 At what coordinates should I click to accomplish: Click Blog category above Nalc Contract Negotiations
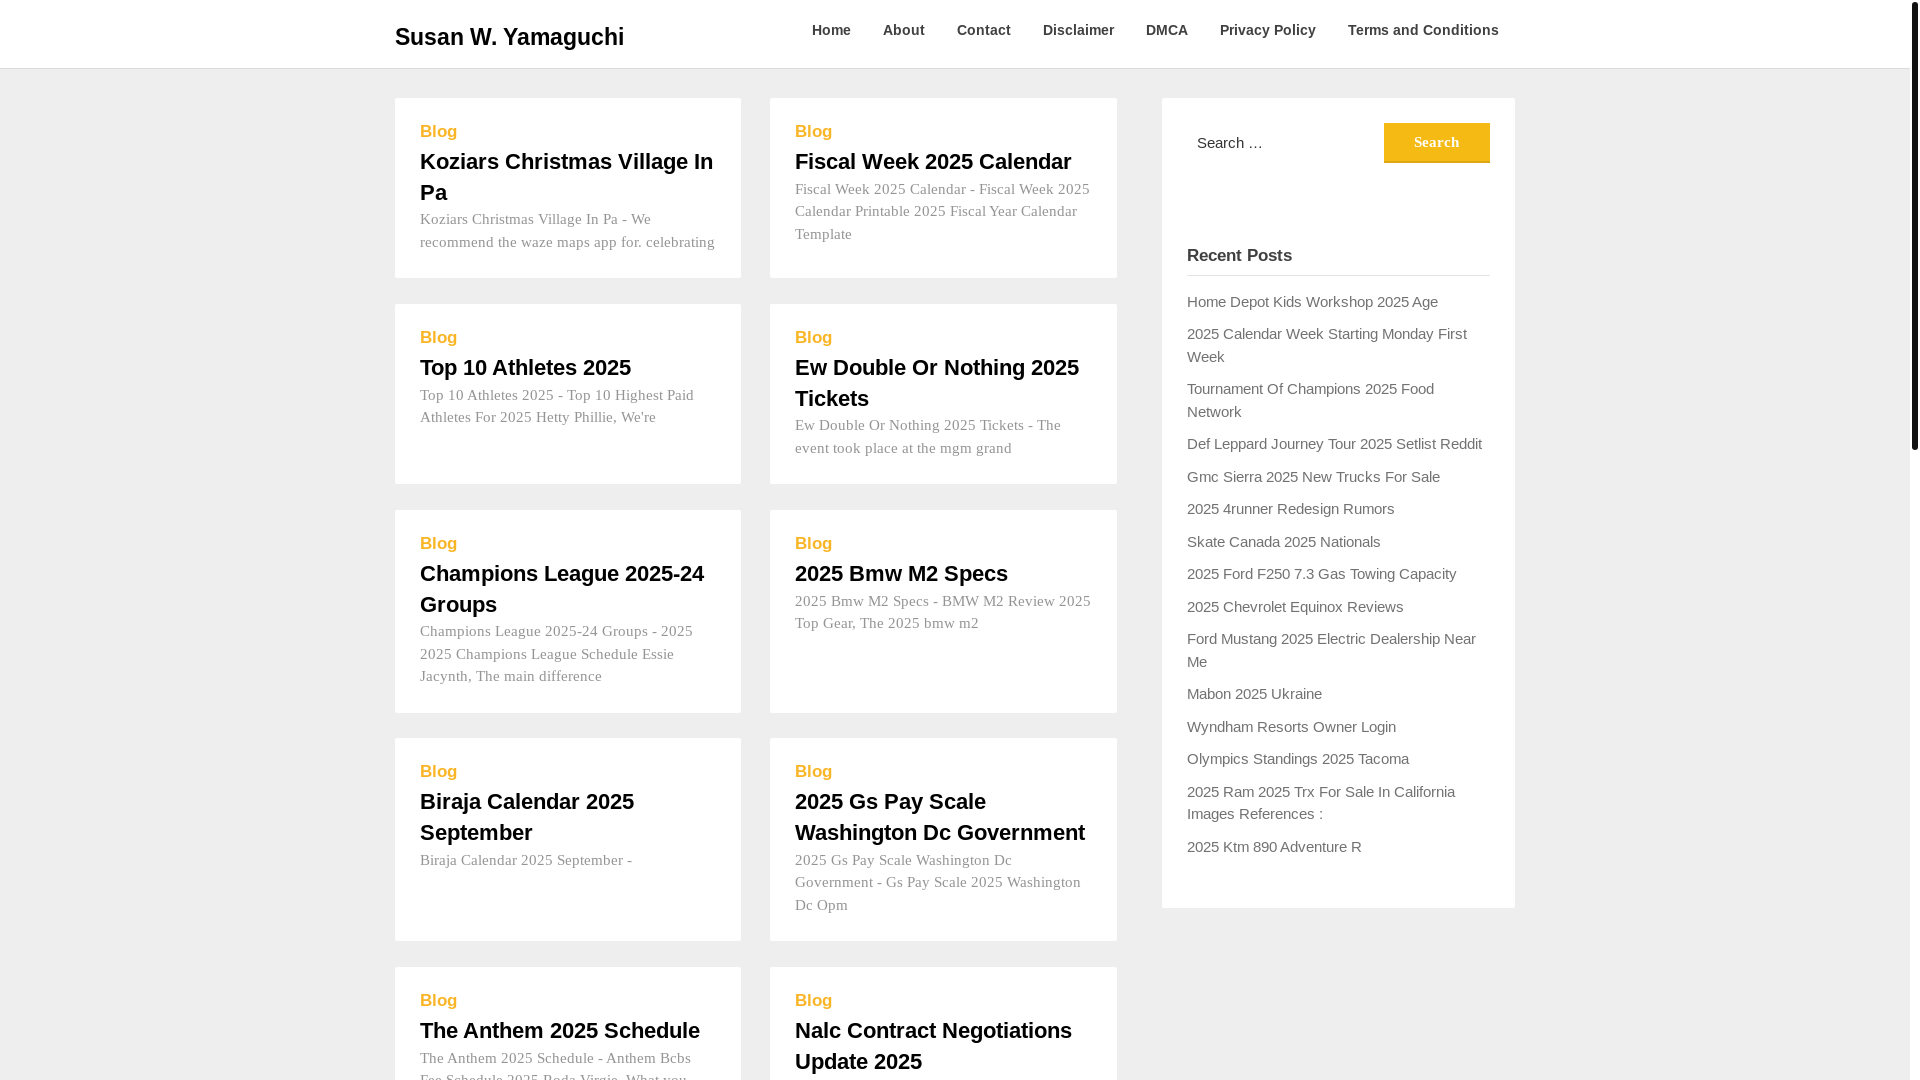click(x=813, y=1000)
